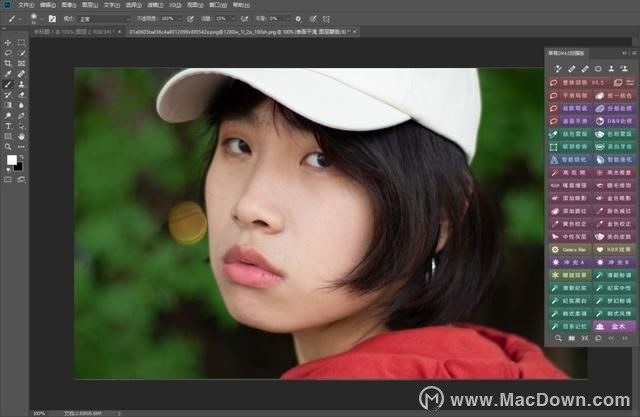Select the Horizontal Type tool
Viewport: 640px width, 417px height.
8,126
